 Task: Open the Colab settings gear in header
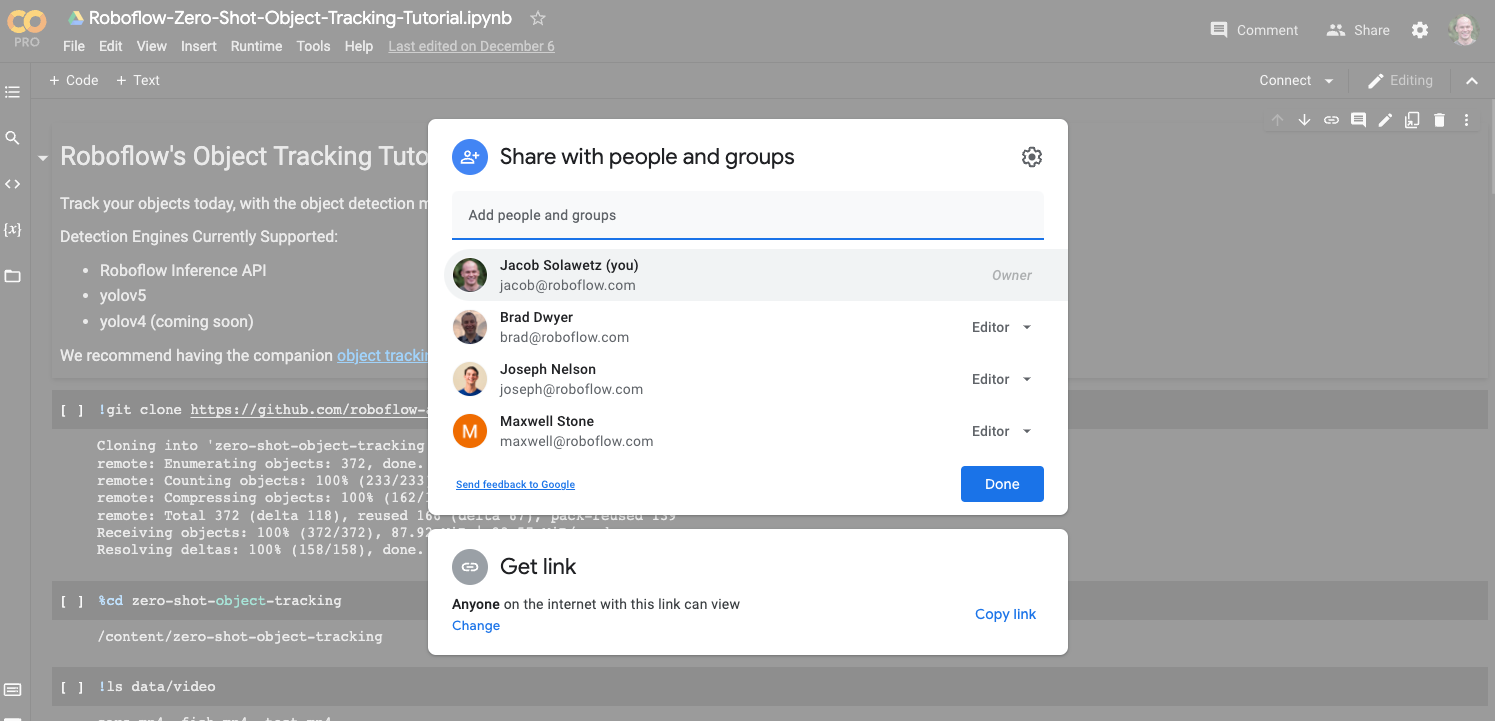1420,30
